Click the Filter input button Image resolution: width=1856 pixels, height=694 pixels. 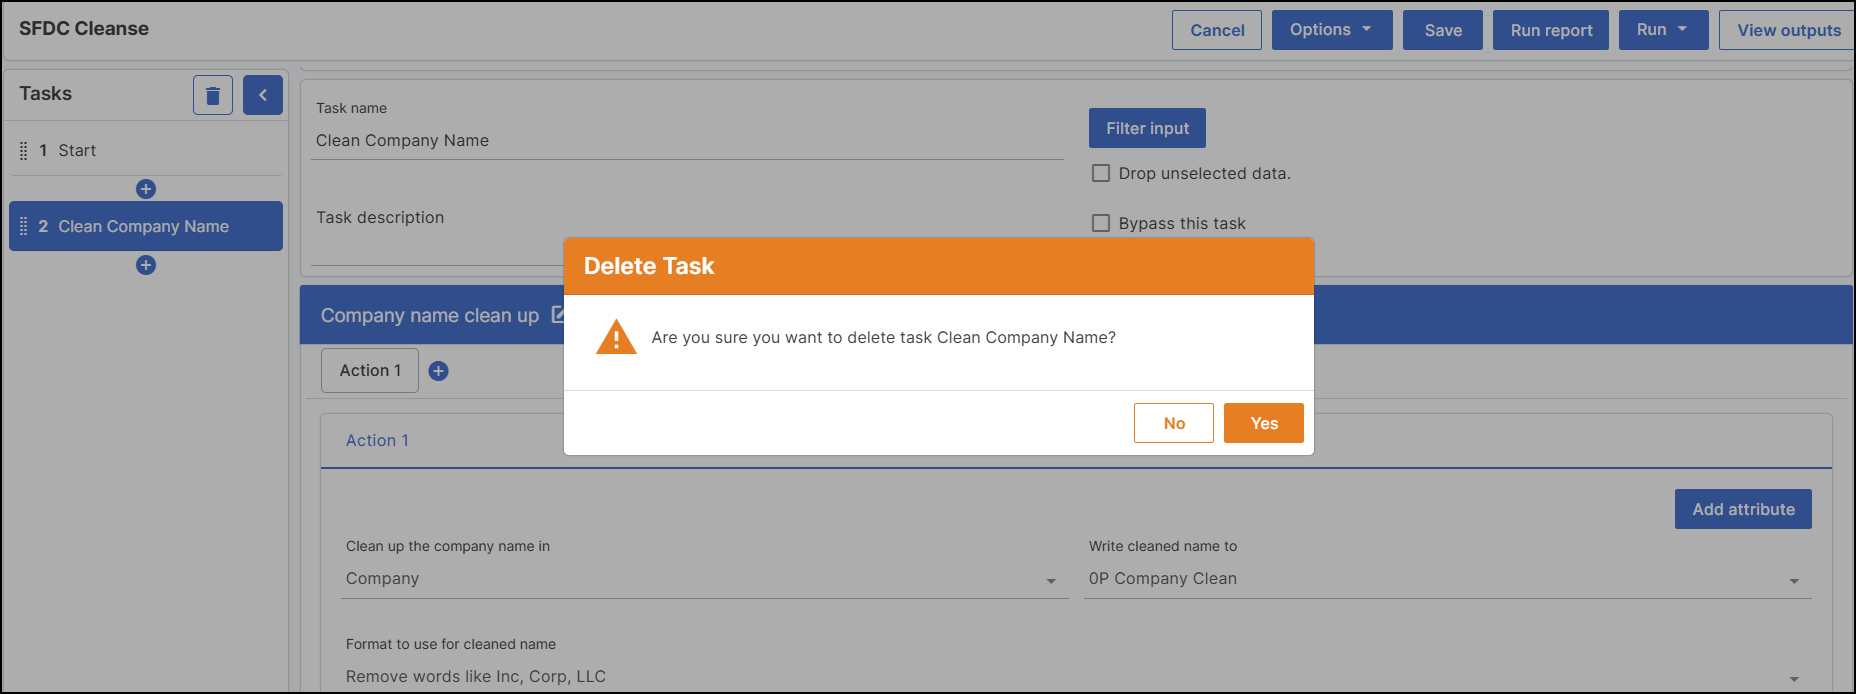(1146, 127)
